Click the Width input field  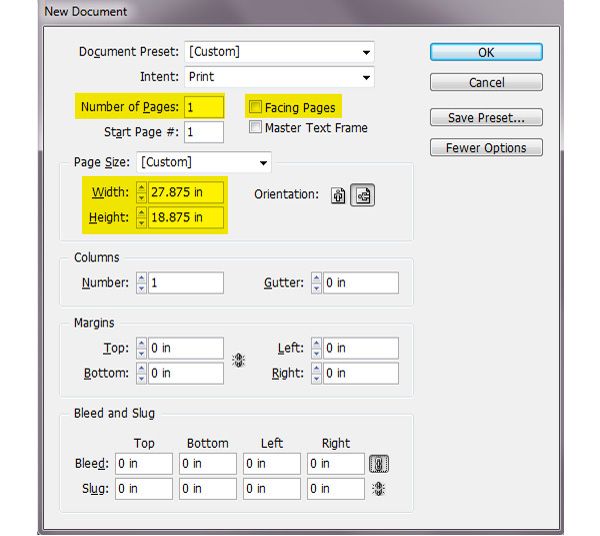[x=186, y=192]
